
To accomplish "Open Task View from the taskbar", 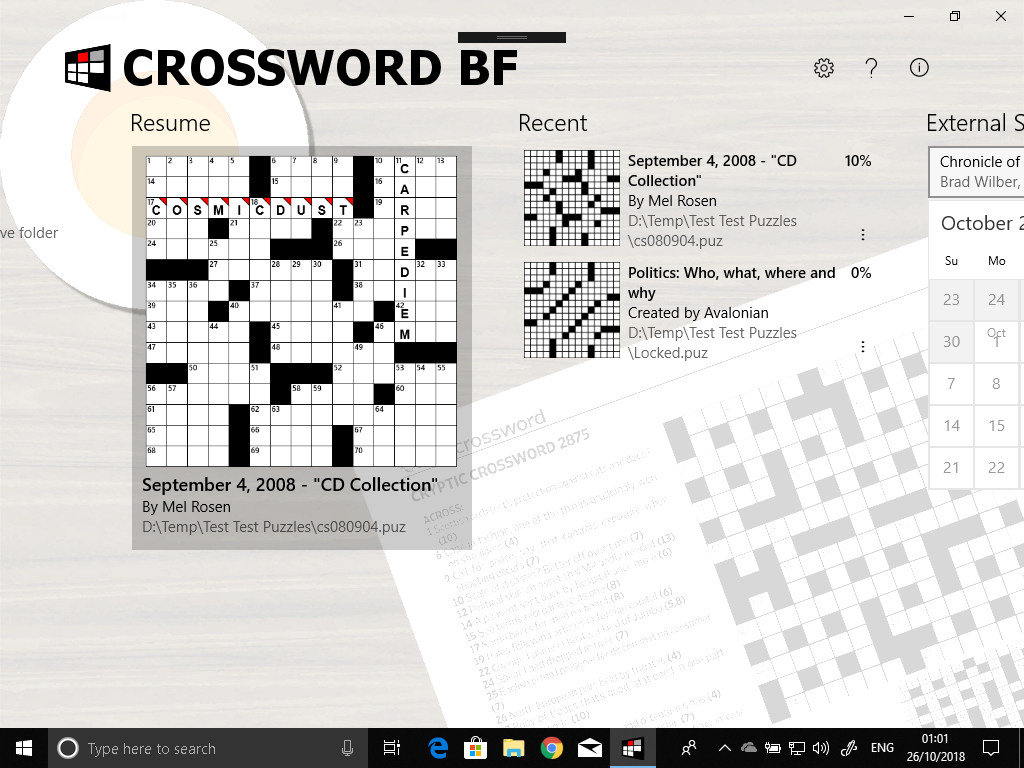I will tap(392, 748).
